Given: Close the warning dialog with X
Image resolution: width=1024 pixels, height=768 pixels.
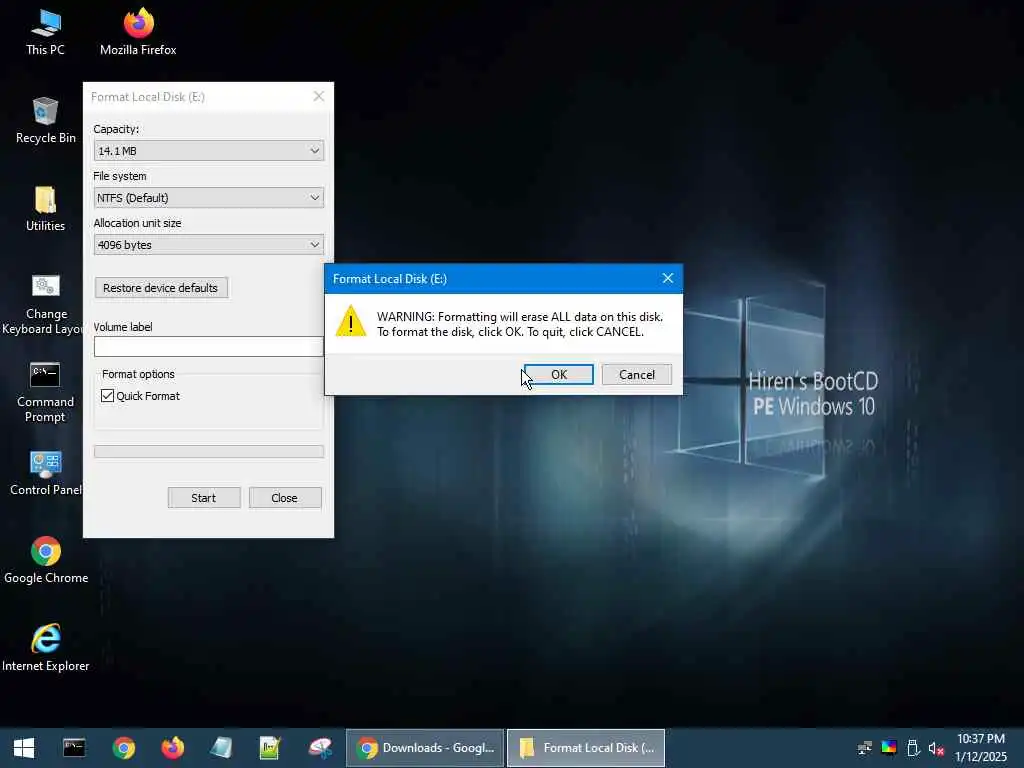Looking at the screenshot, I should coord(667,278).
